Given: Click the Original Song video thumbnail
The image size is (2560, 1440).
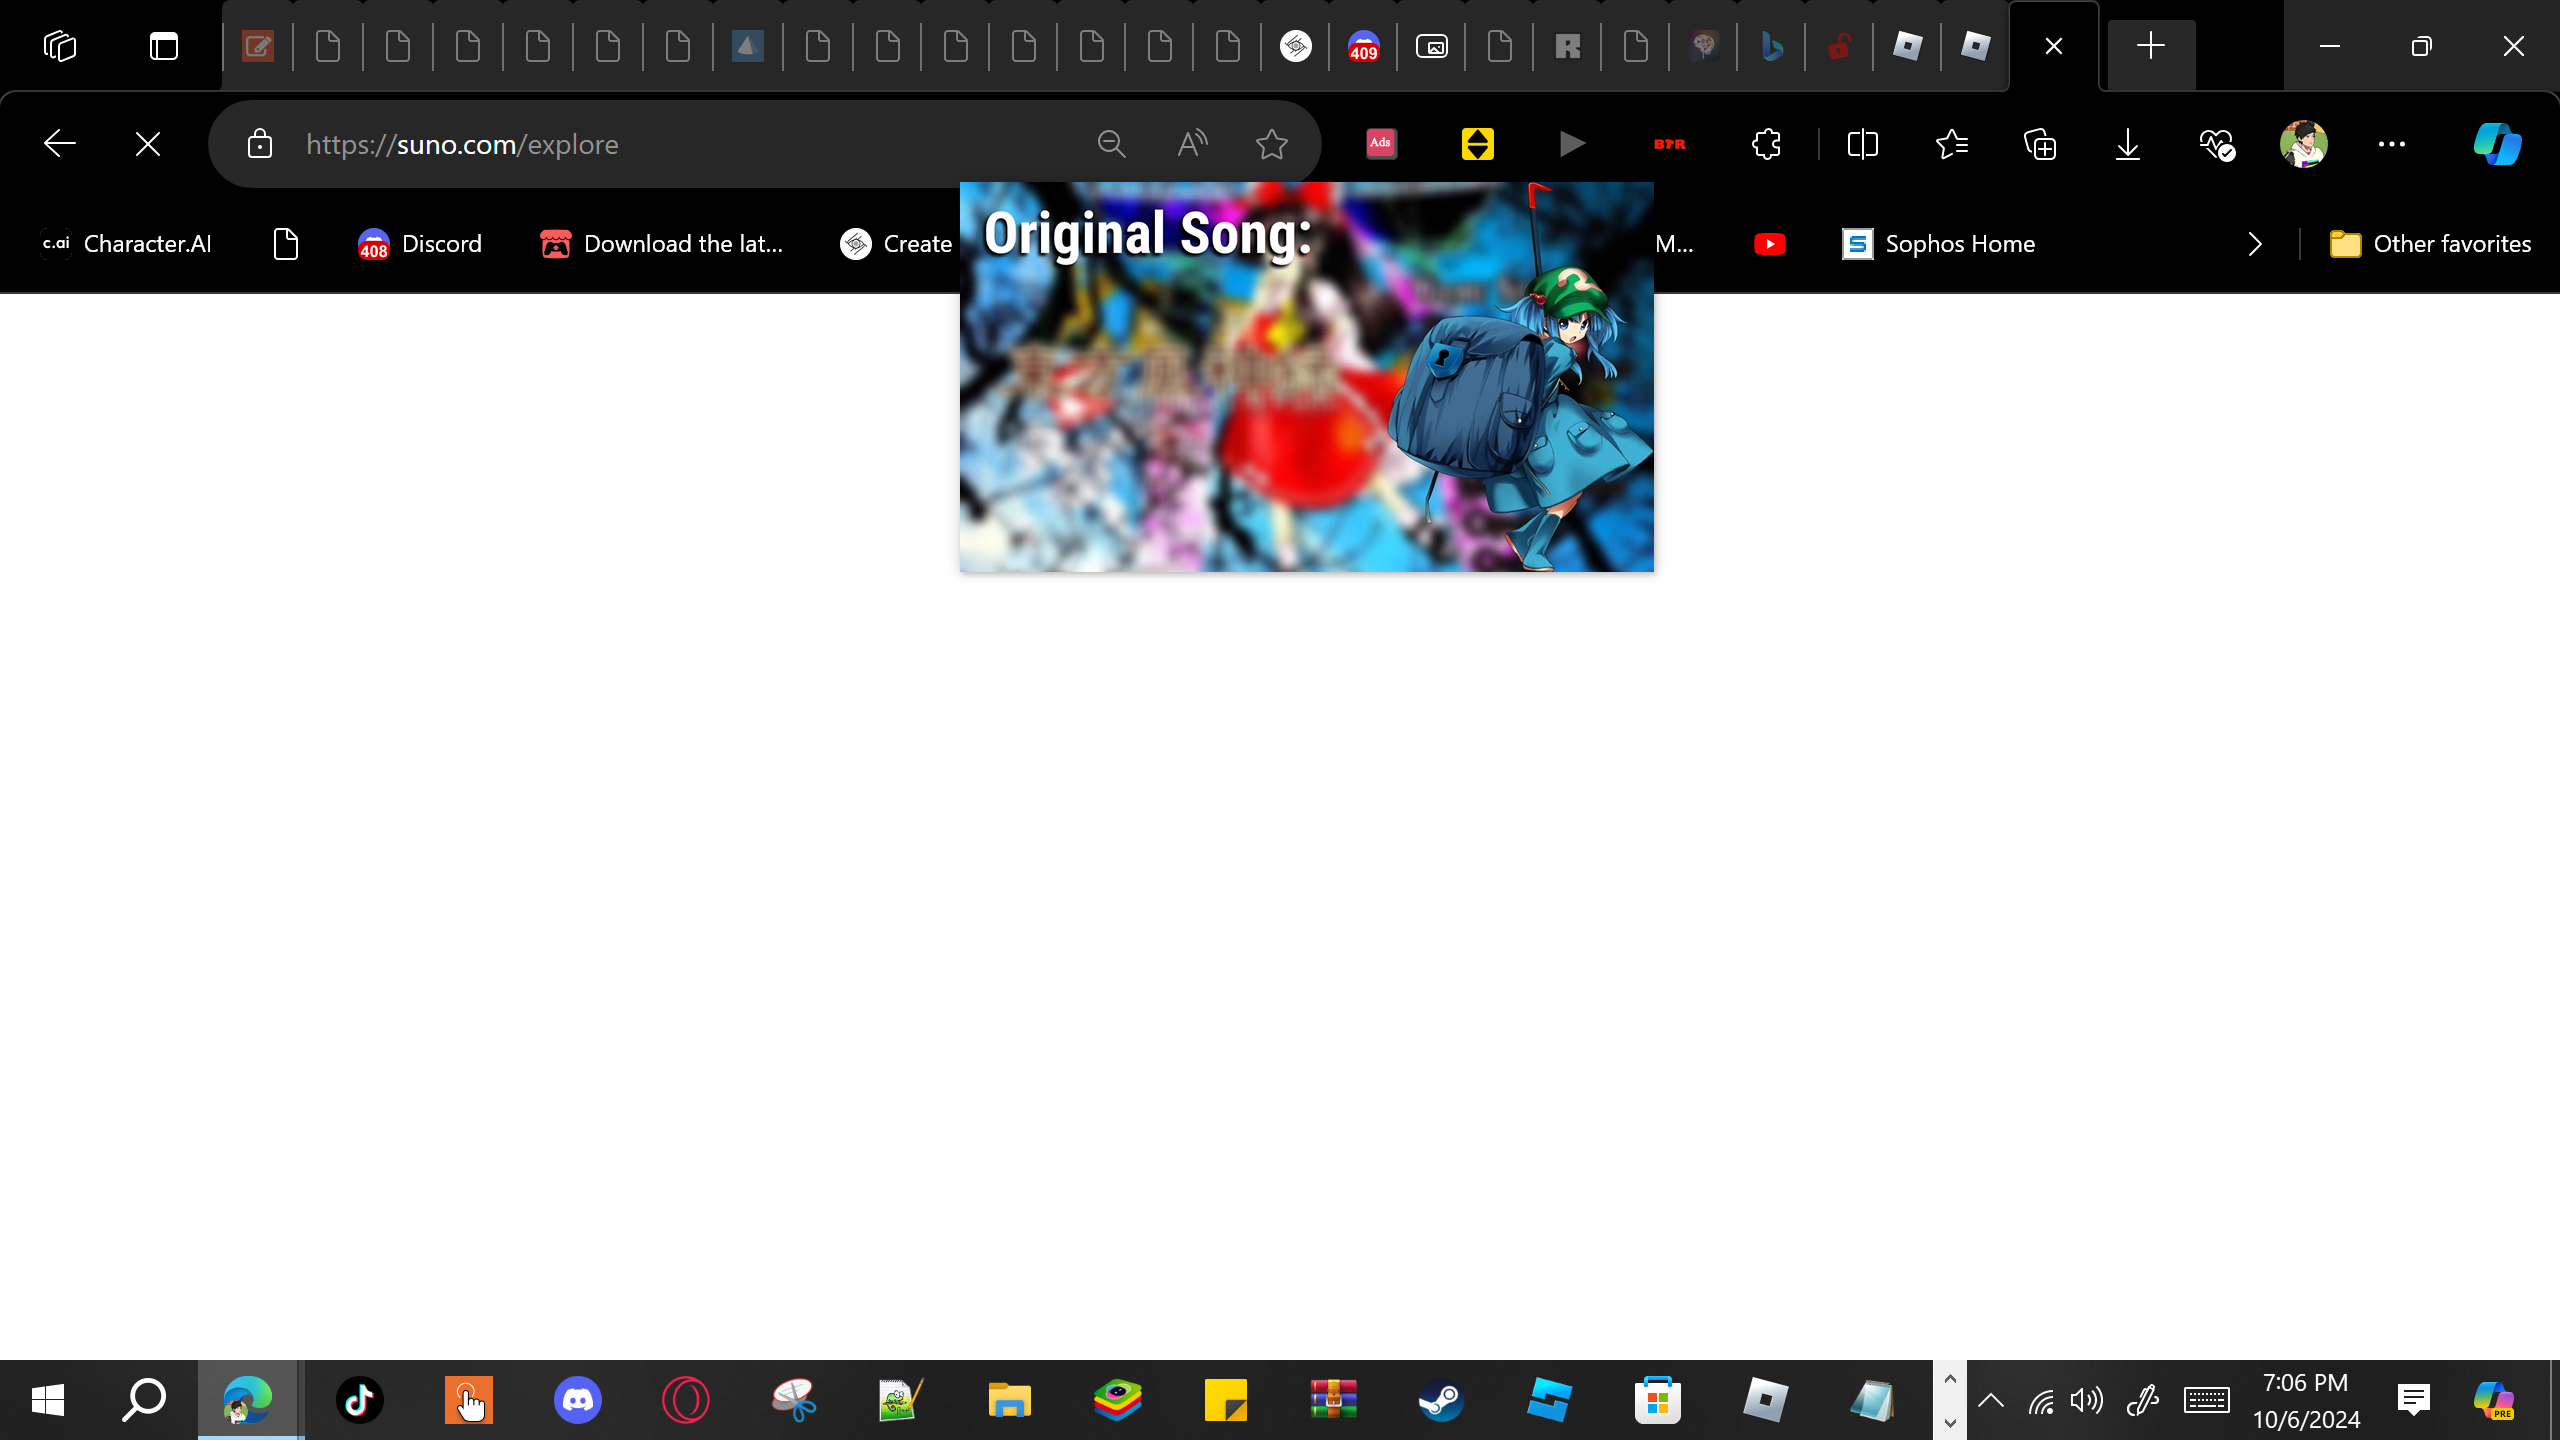Looking at the screenshot, I should click(1306, 377).
